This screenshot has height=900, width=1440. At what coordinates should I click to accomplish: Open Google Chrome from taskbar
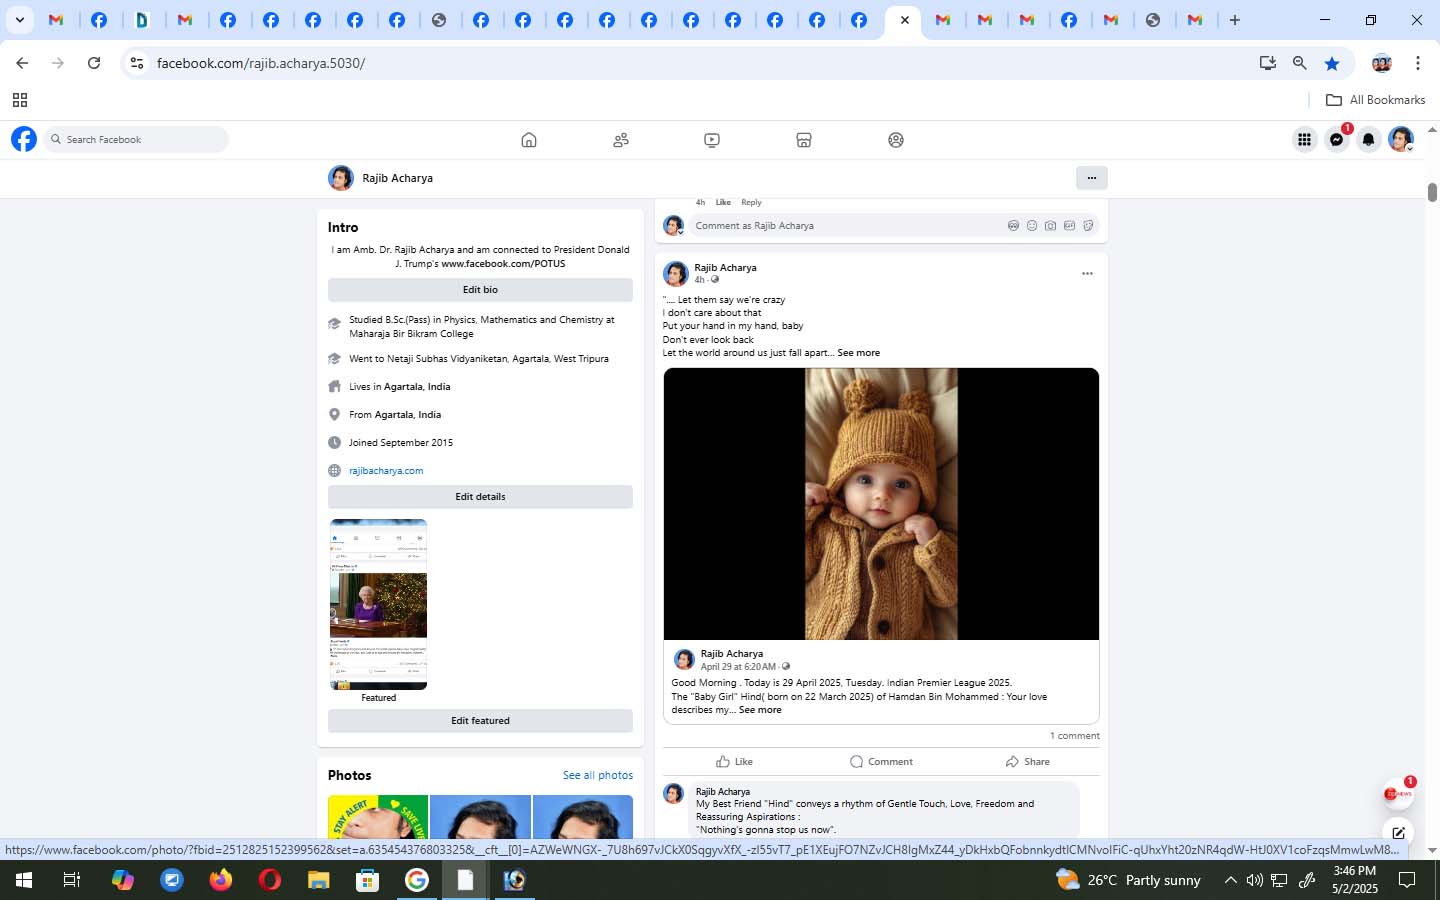pyautogui.click(x=416, y=880)
